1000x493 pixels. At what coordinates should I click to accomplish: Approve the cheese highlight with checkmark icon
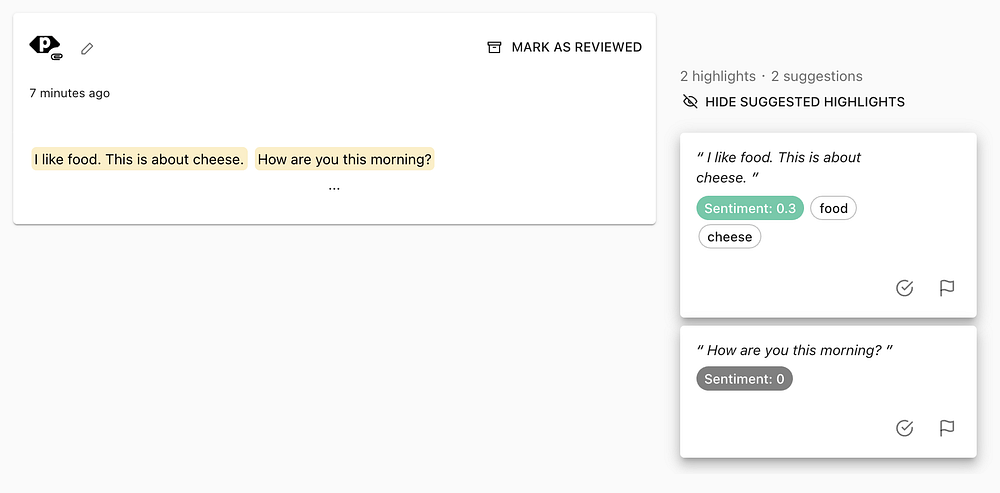pyautogui.click(x=905, y=288)
